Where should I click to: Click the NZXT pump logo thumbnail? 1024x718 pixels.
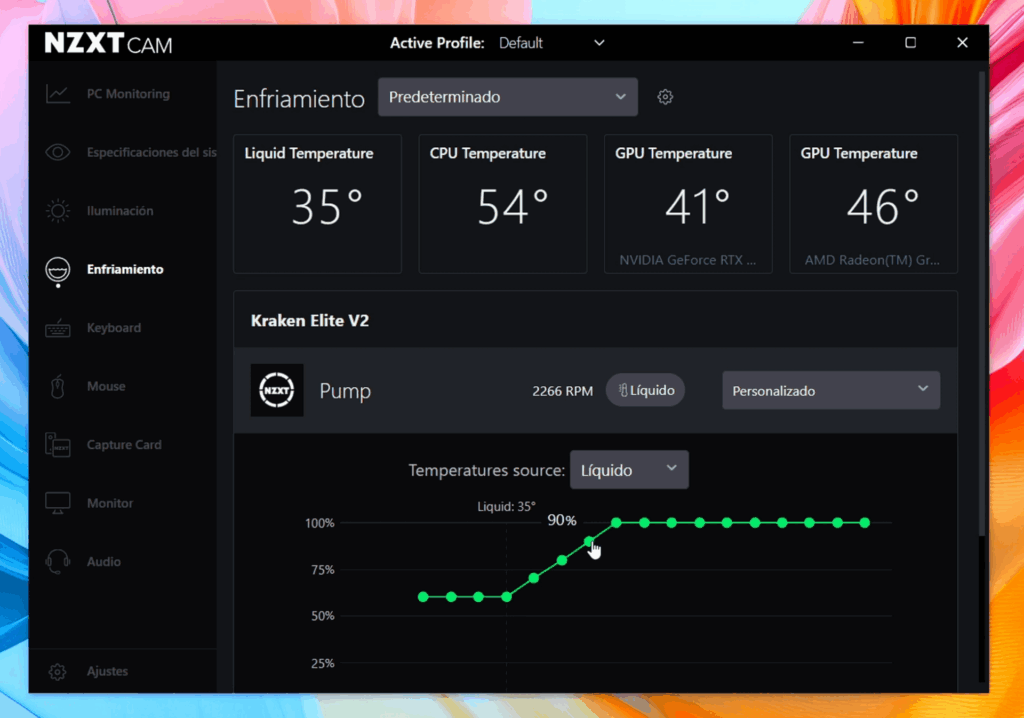pyautogui.click(x=277, y=390)
